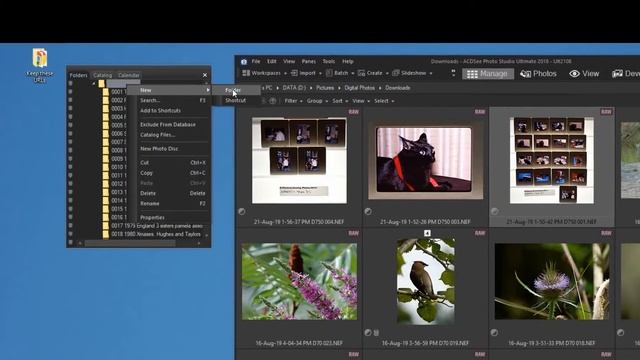Screen dimensions: 640x360
Task: Click RAW badge on black cat thumbnail
Action: [480, 111]
